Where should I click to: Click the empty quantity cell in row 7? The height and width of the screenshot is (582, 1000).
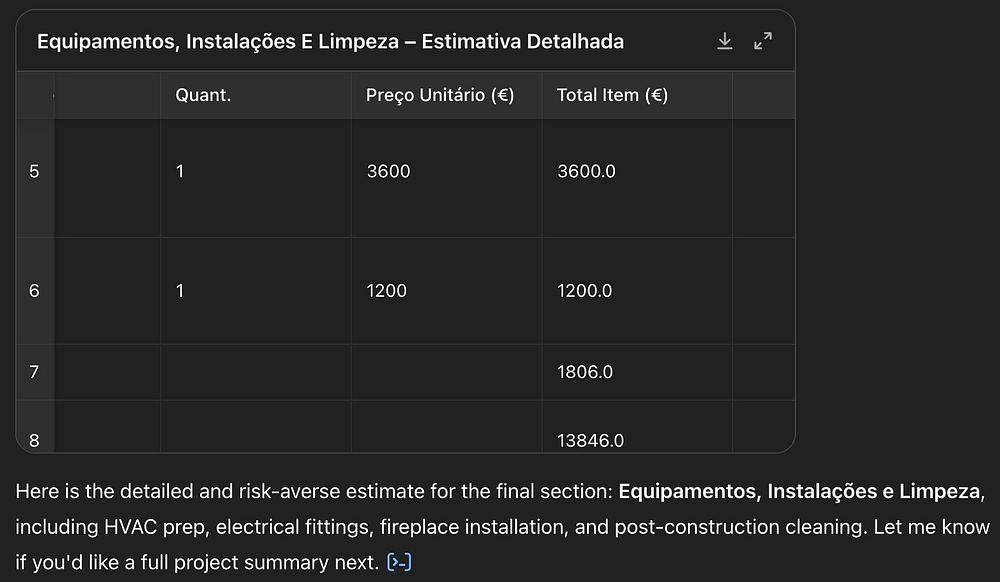255,372
